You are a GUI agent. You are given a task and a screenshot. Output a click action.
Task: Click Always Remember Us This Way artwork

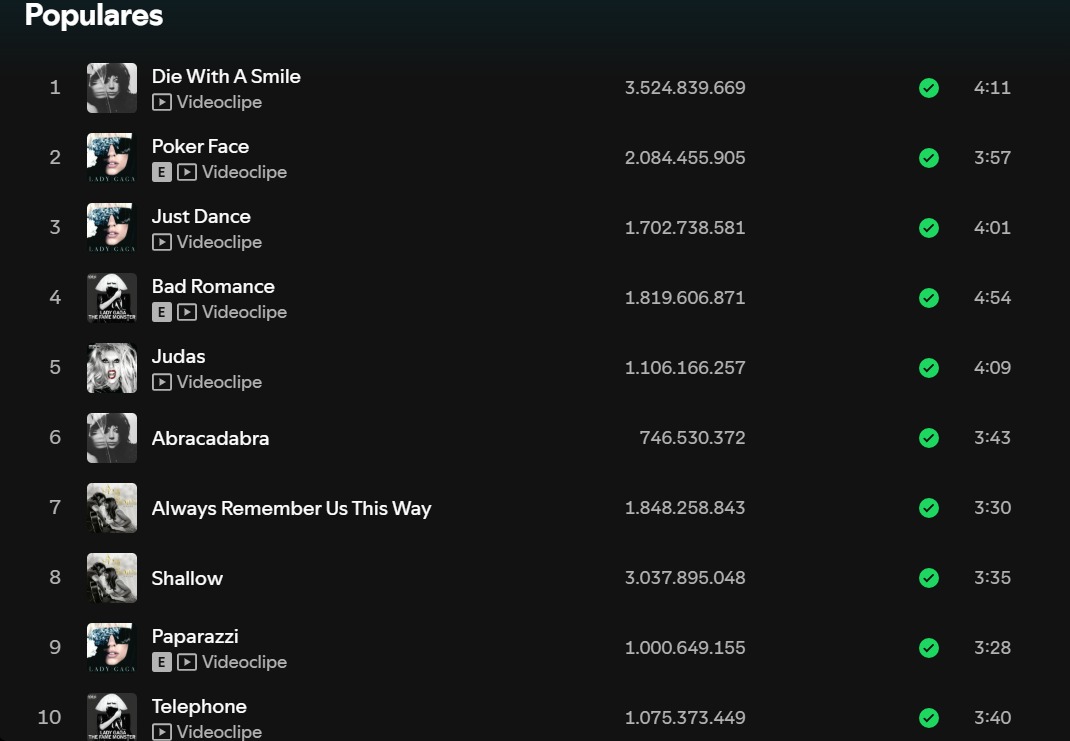point(112,508)
